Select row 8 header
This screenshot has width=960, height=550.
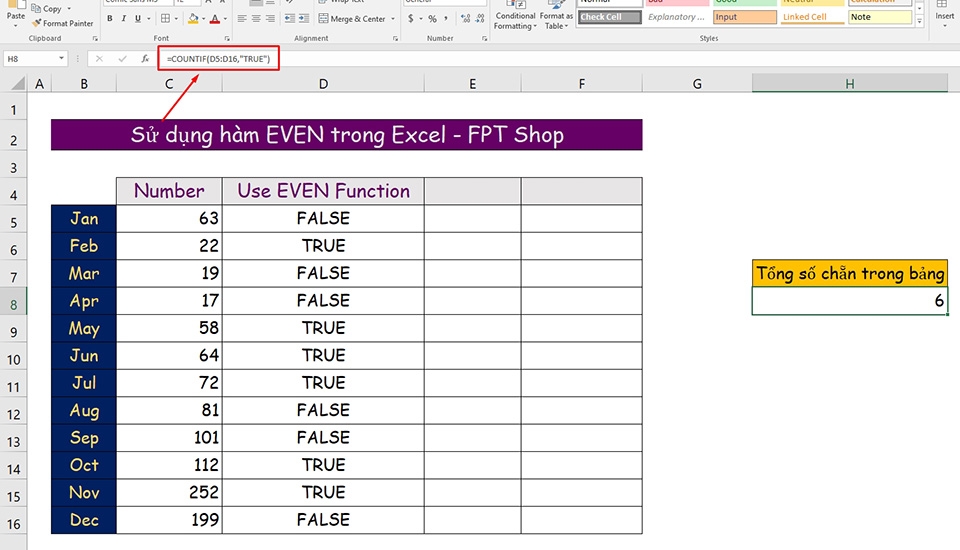pos(13,304)
